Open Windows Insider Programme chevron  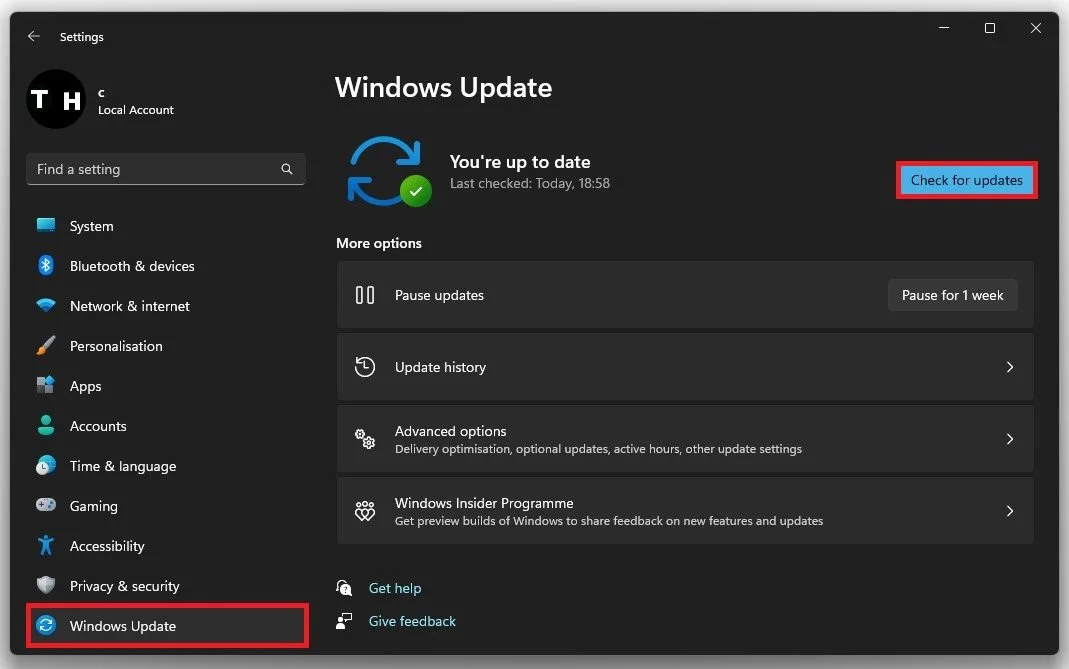(x=1010, y=511)
